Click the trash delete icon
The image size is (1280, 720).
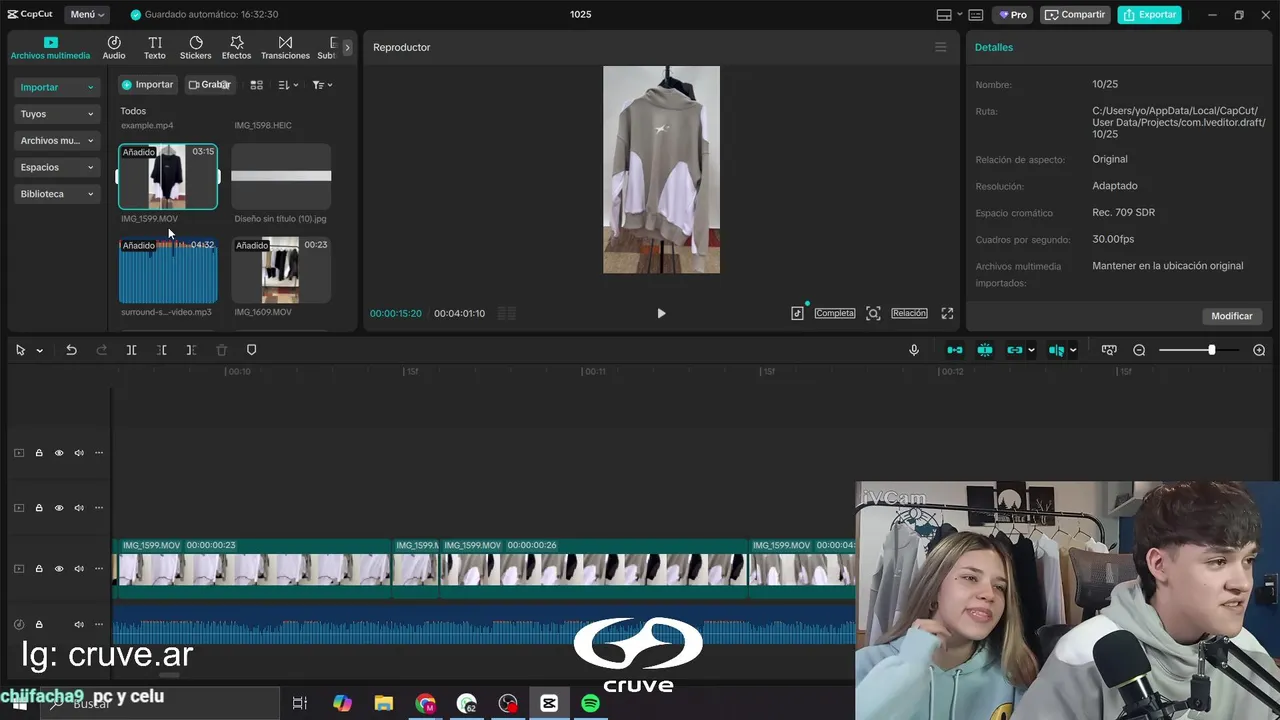(x=222, y=350)
